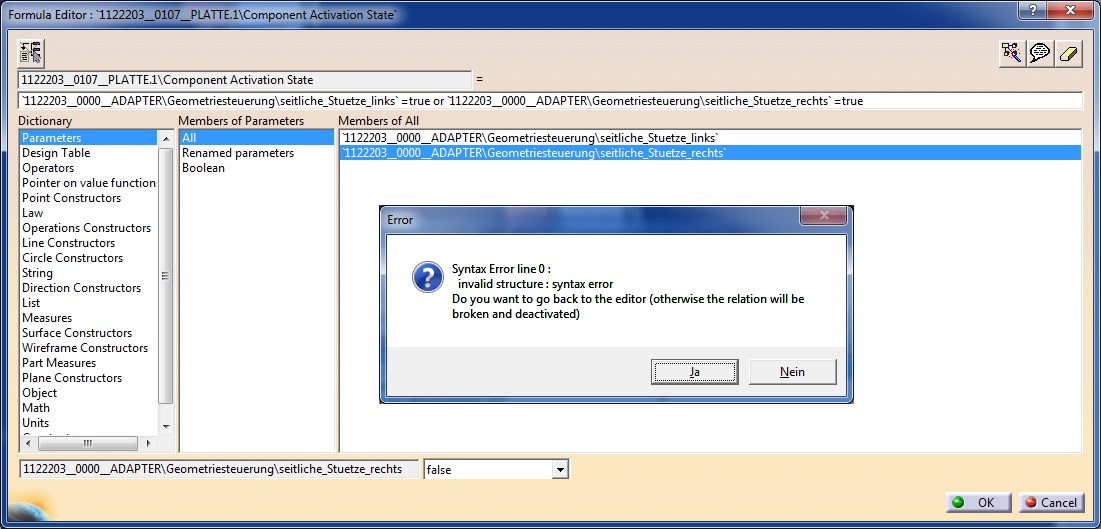
Task: Click the Component Activation State name field
Action: point(245,79)
